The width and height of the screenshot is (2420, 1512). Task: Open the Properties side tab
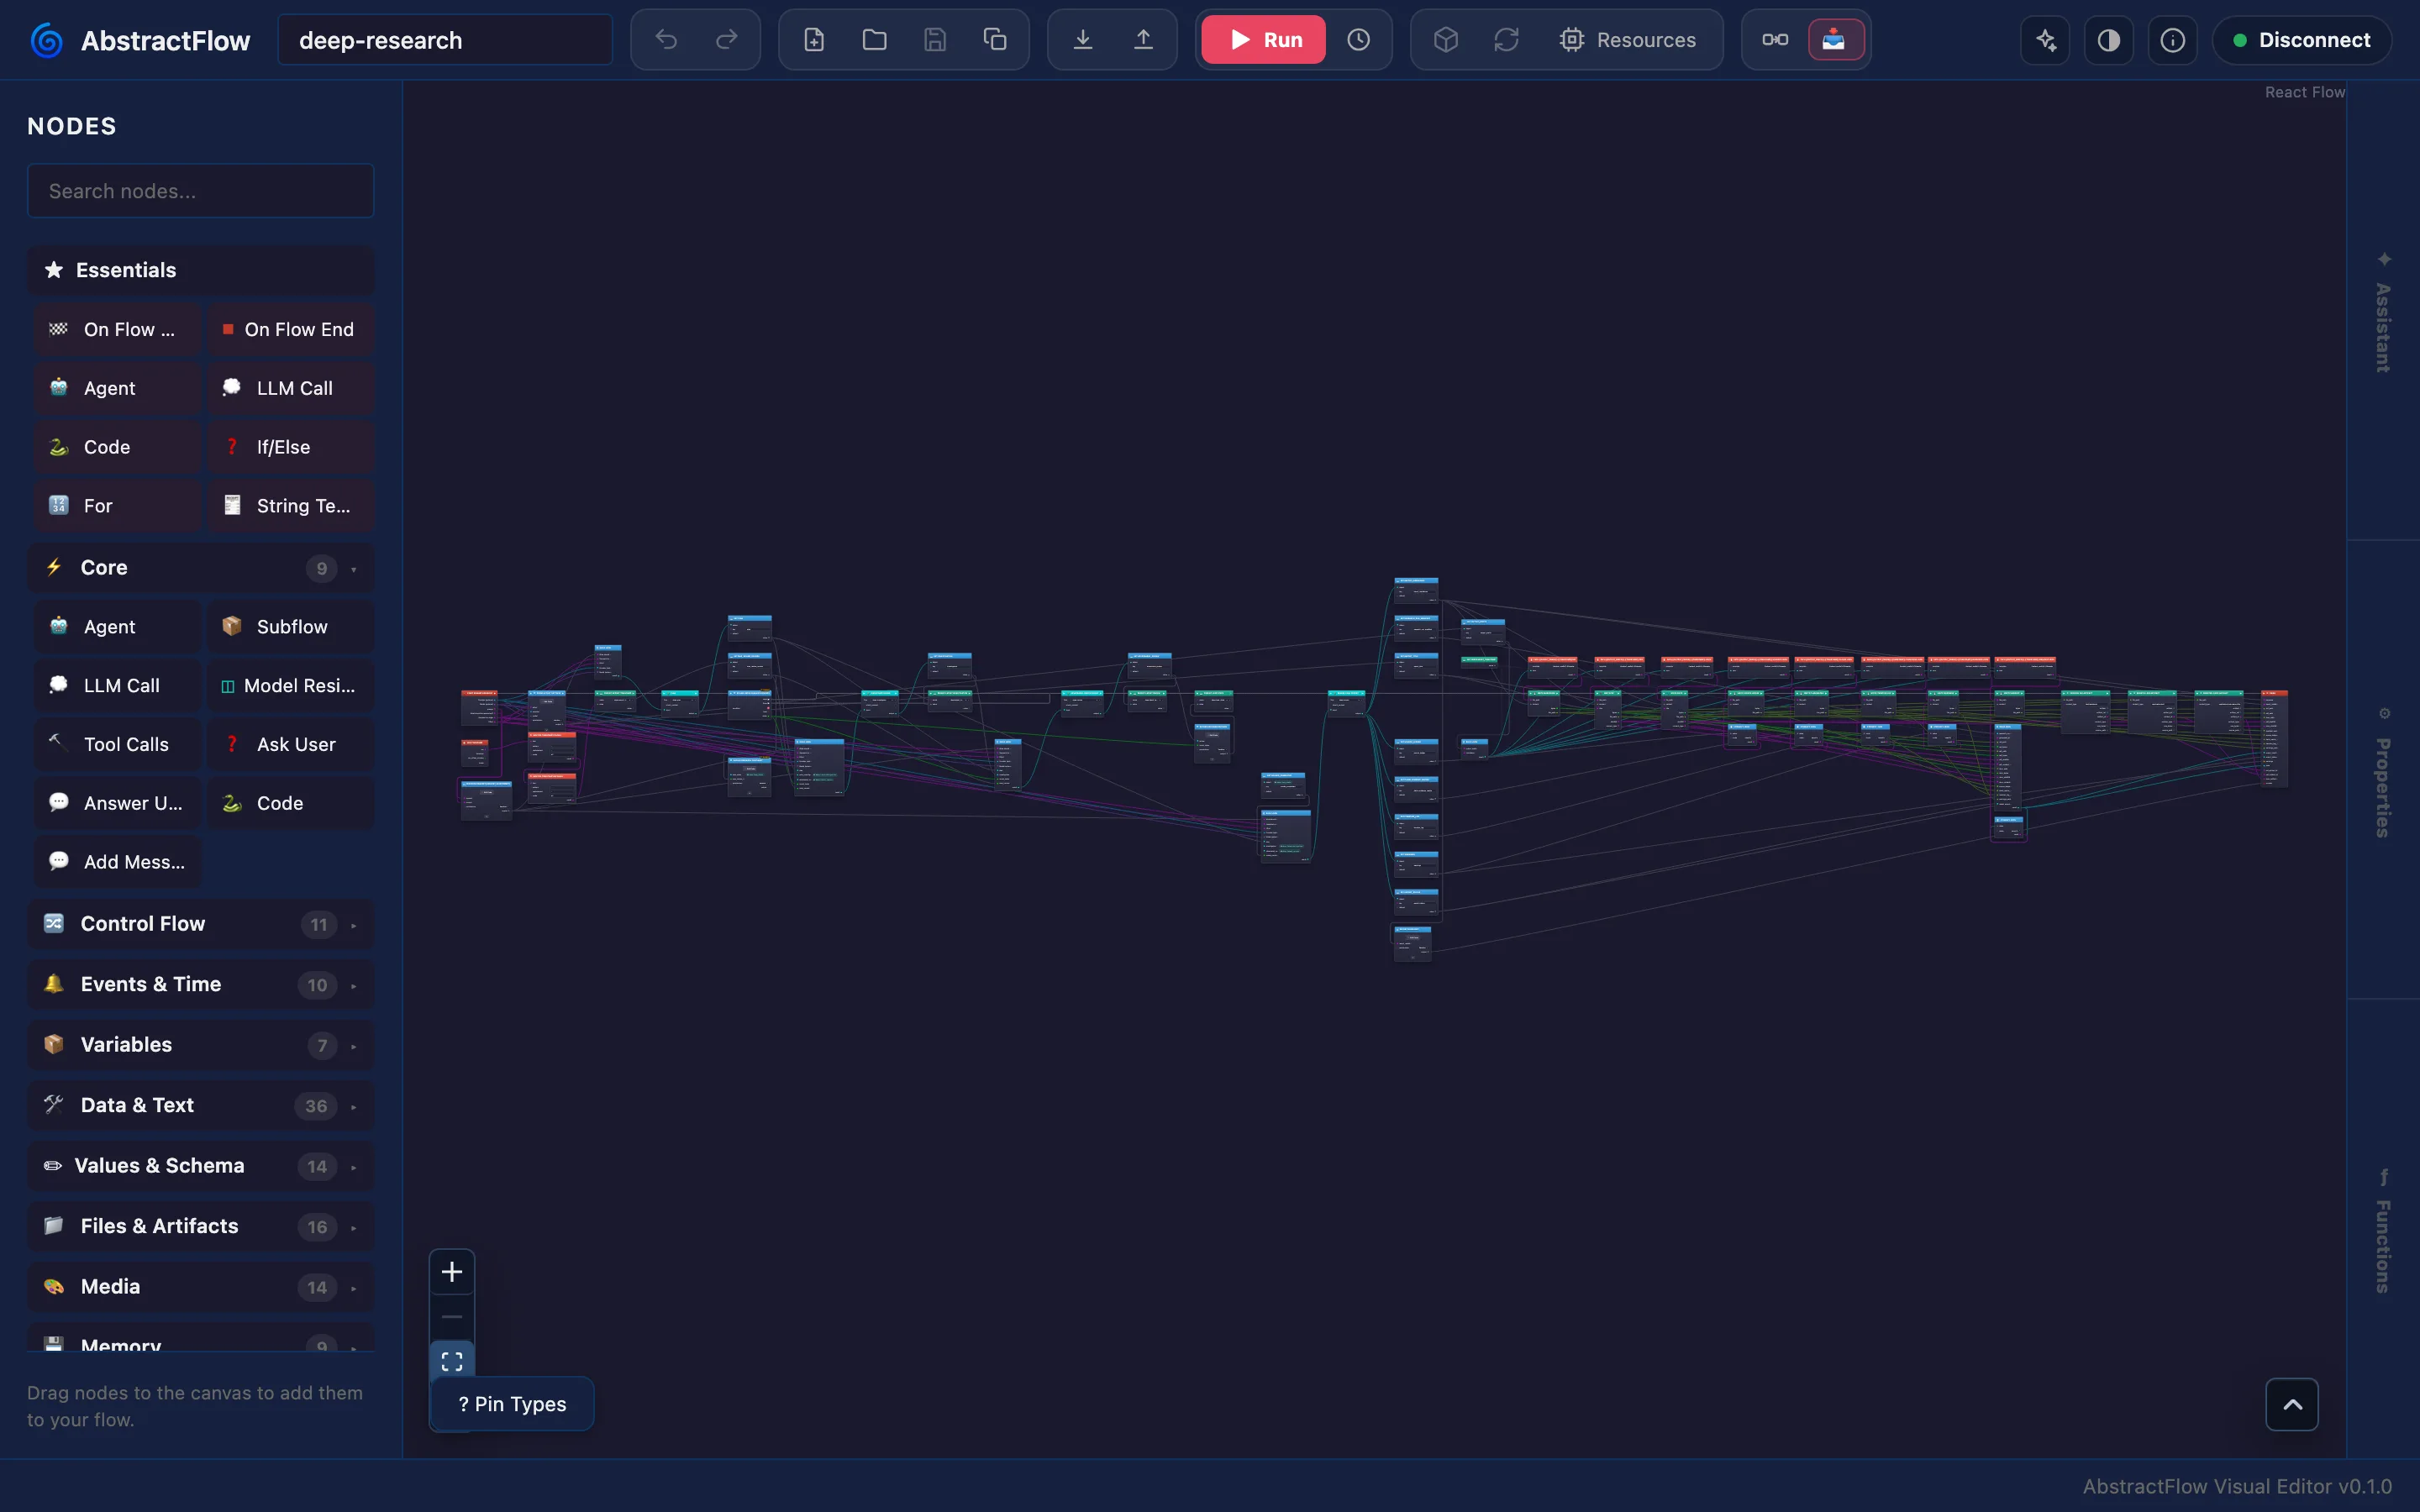point(2383,771)
